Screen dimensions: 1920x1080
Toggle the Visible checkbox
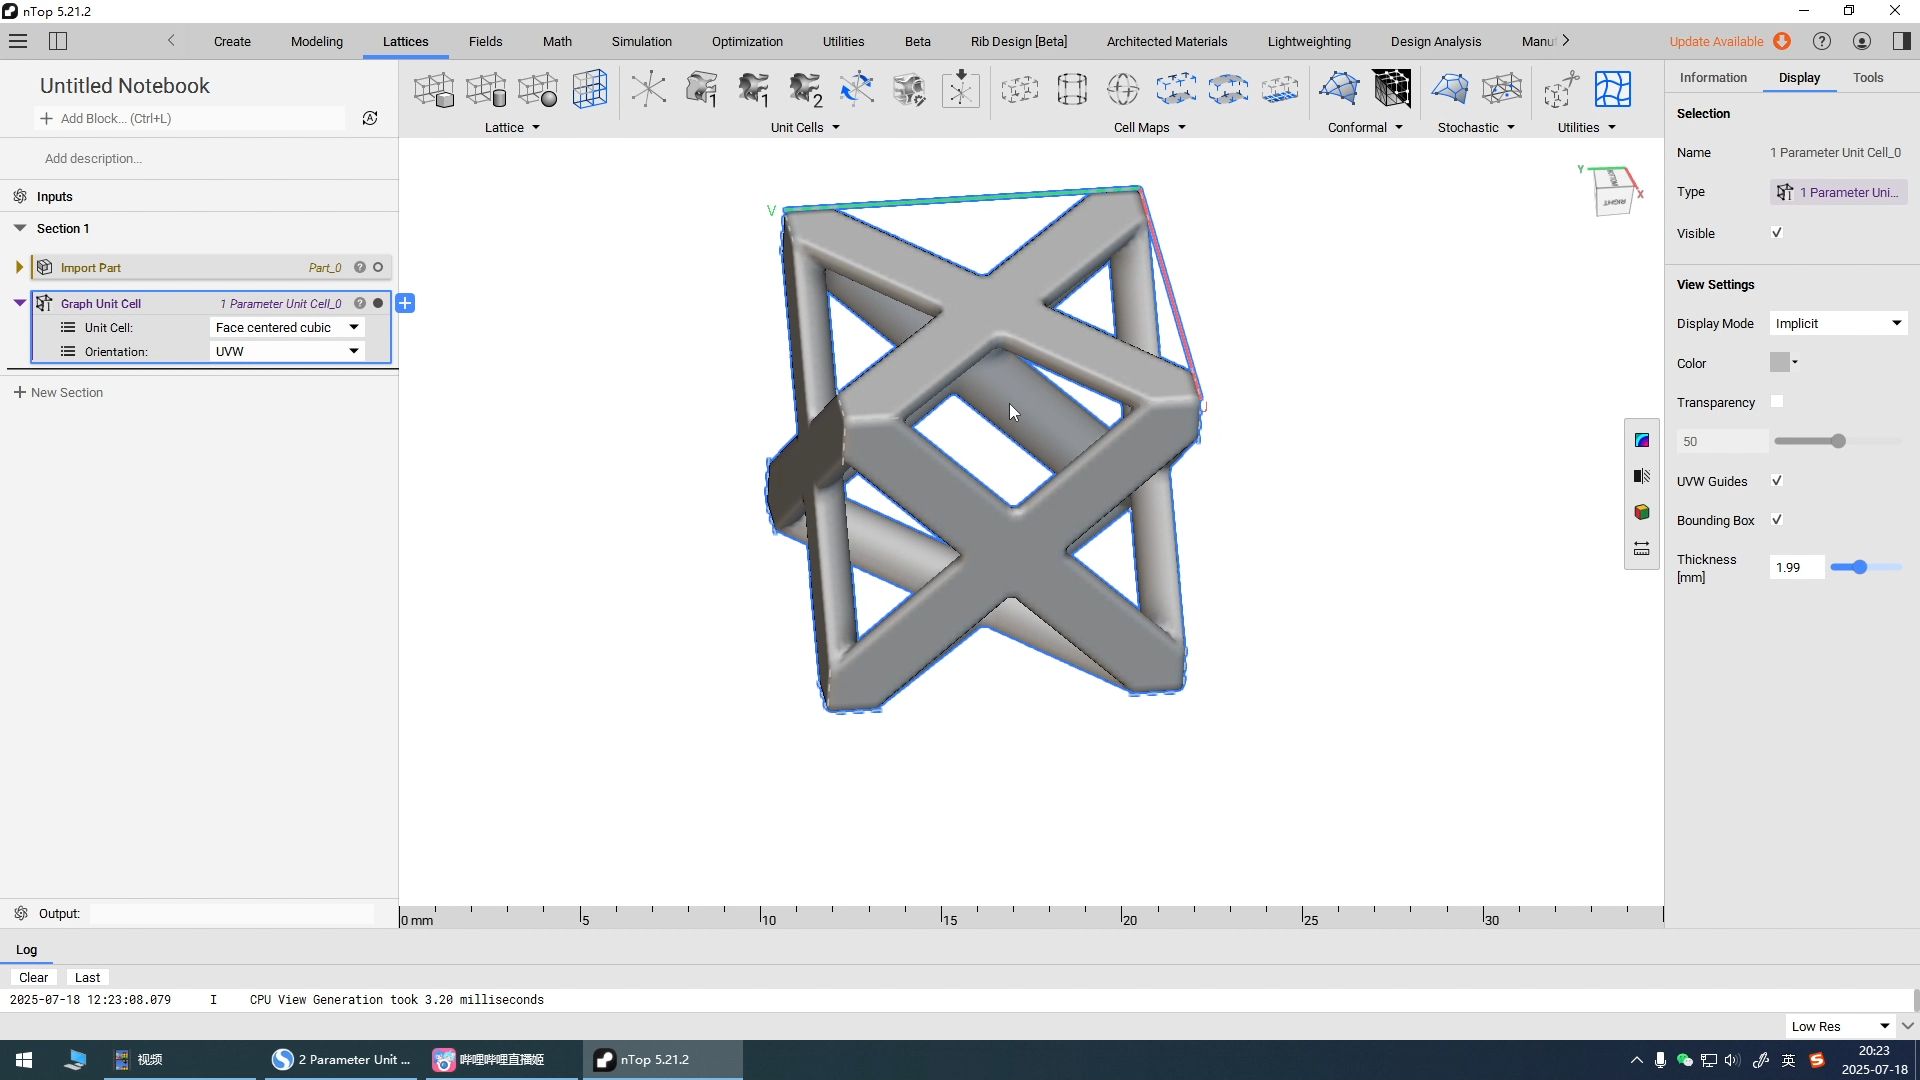(1777, 233)
